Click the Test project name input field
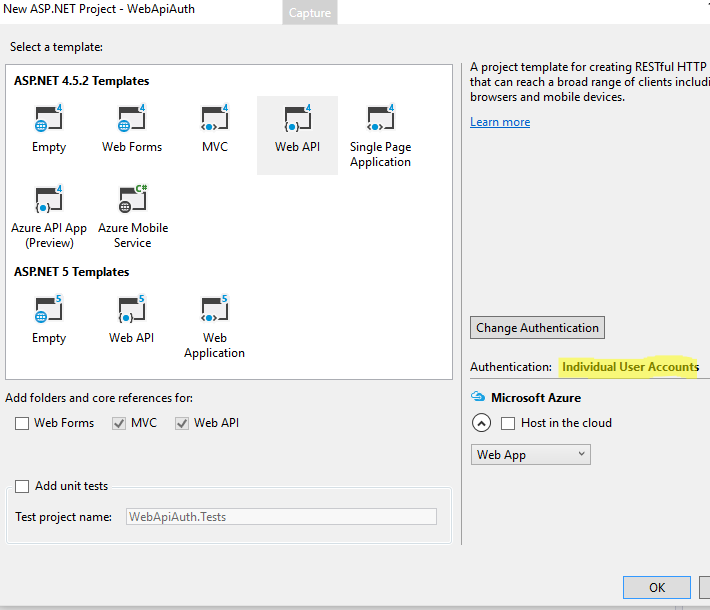 281,517
